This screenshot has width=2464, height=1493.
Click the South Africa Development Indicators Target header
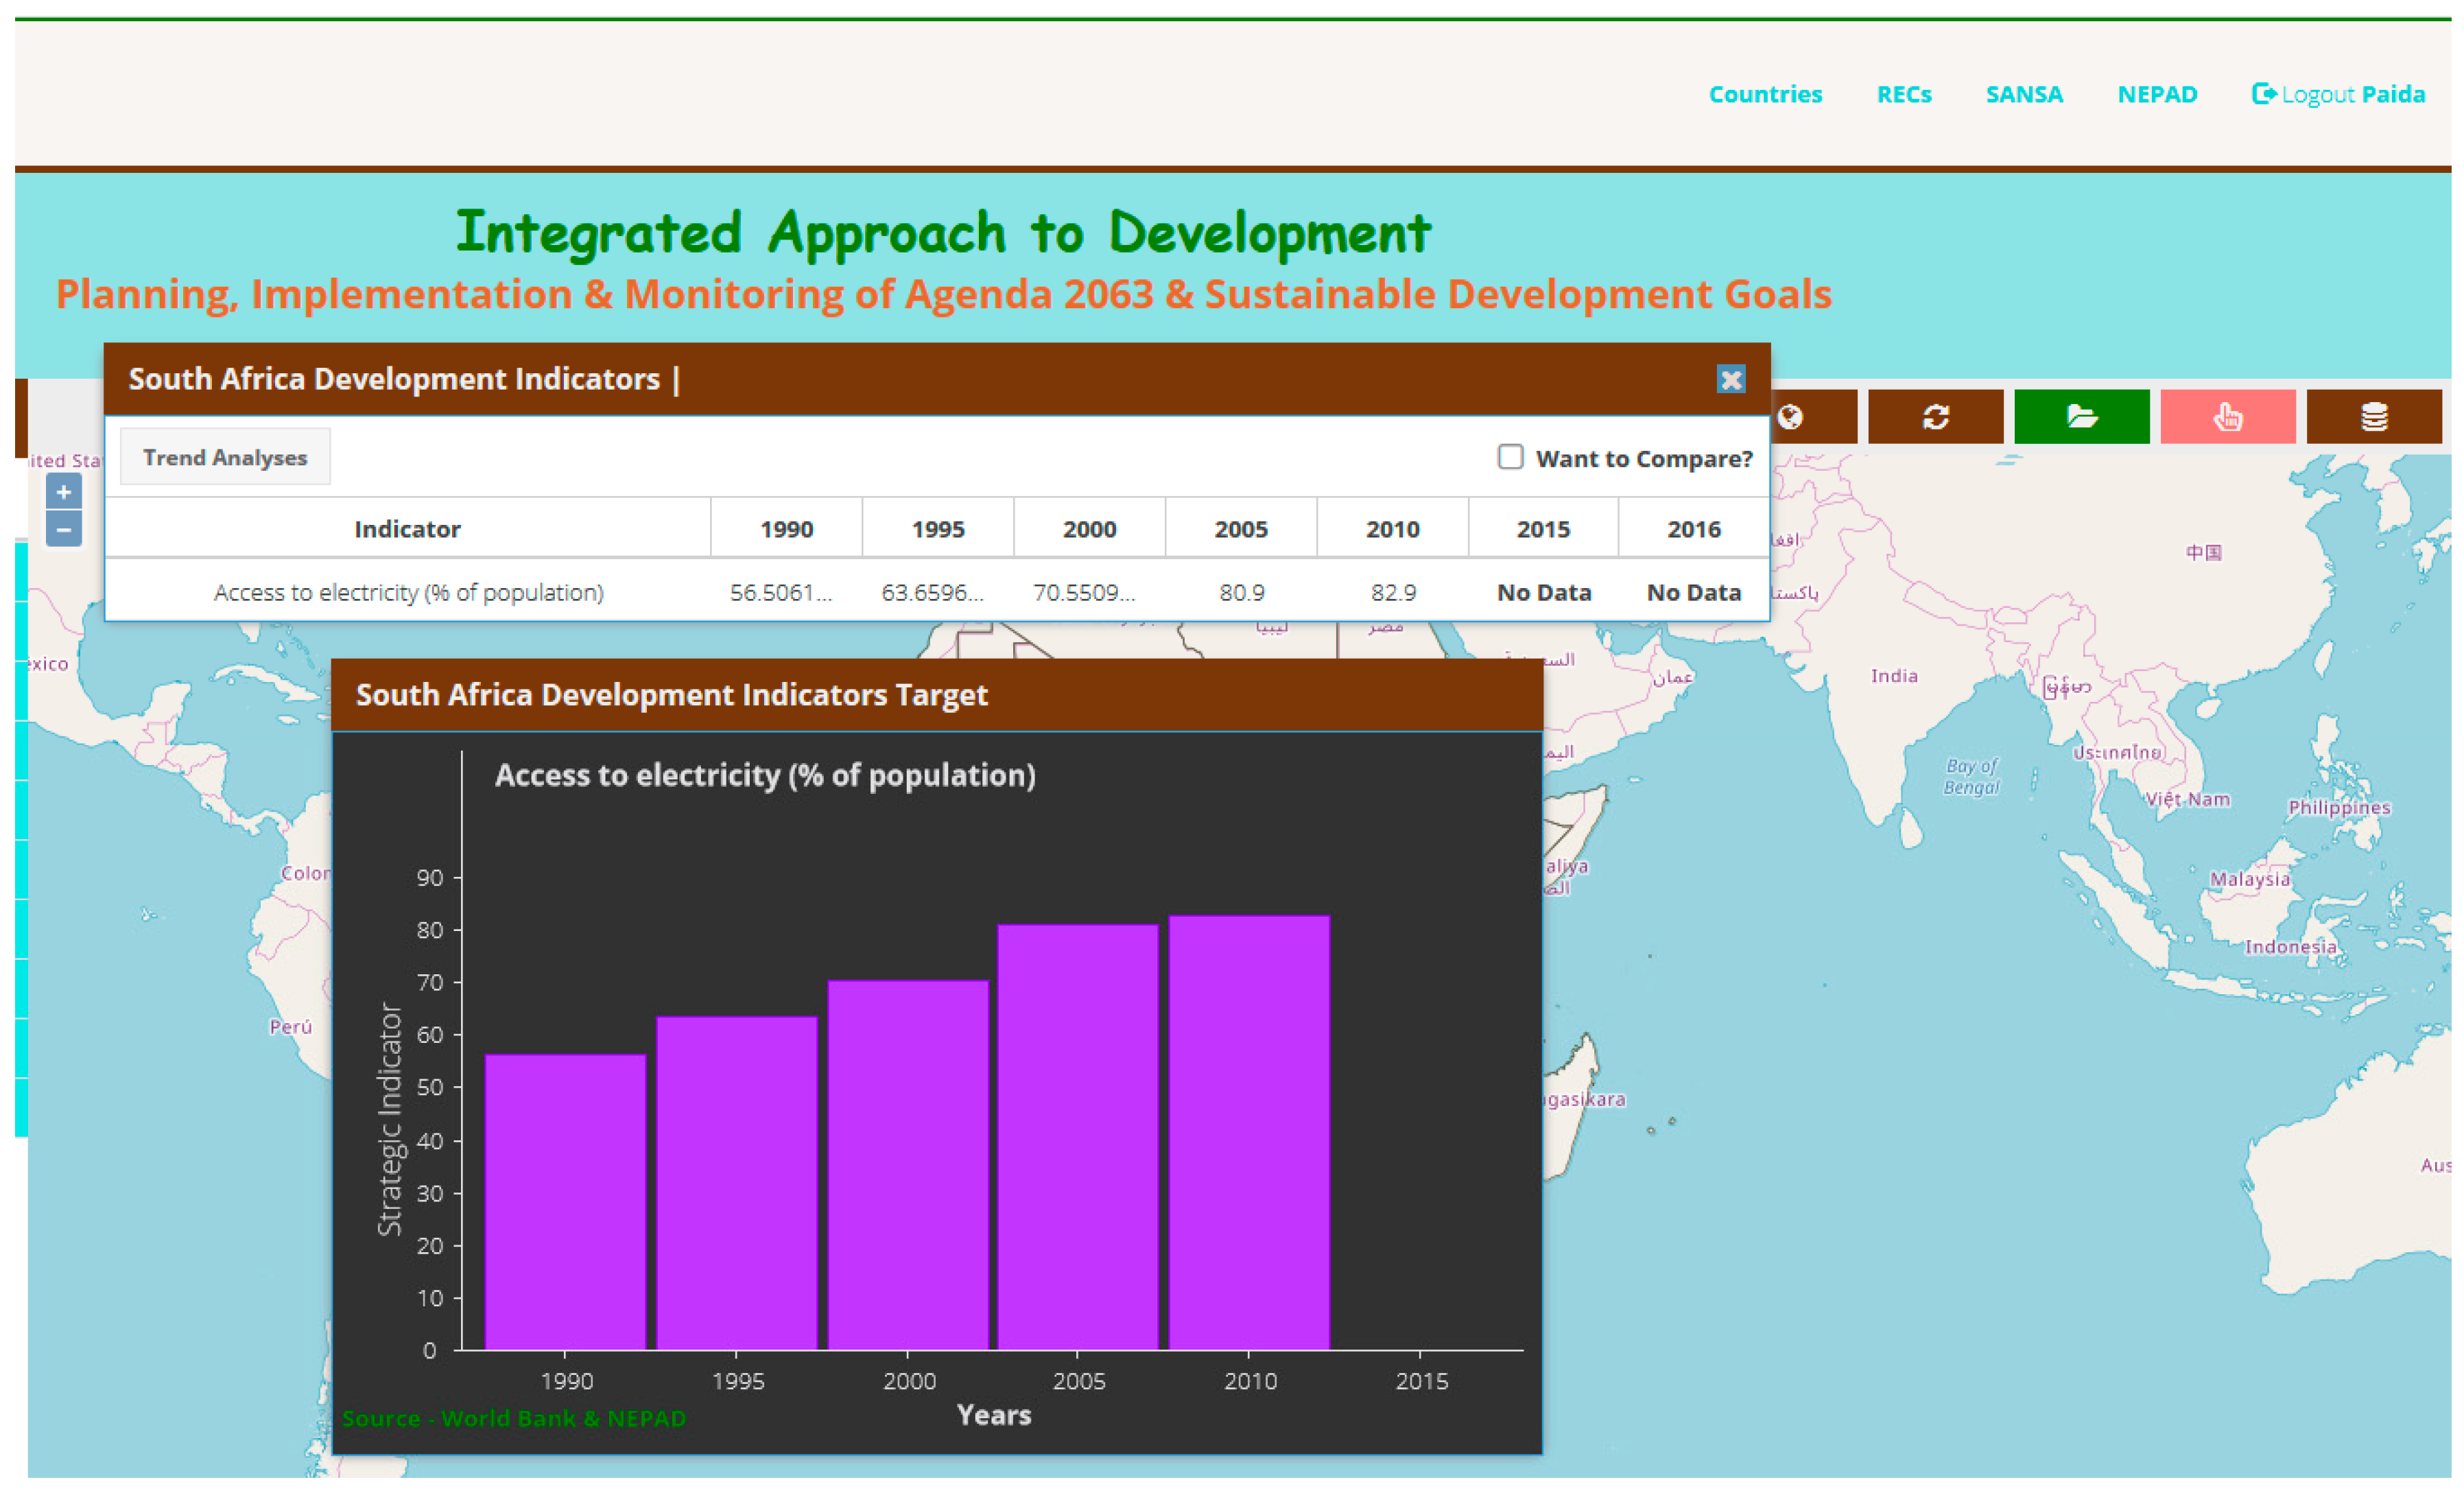[x=937, y=695]
